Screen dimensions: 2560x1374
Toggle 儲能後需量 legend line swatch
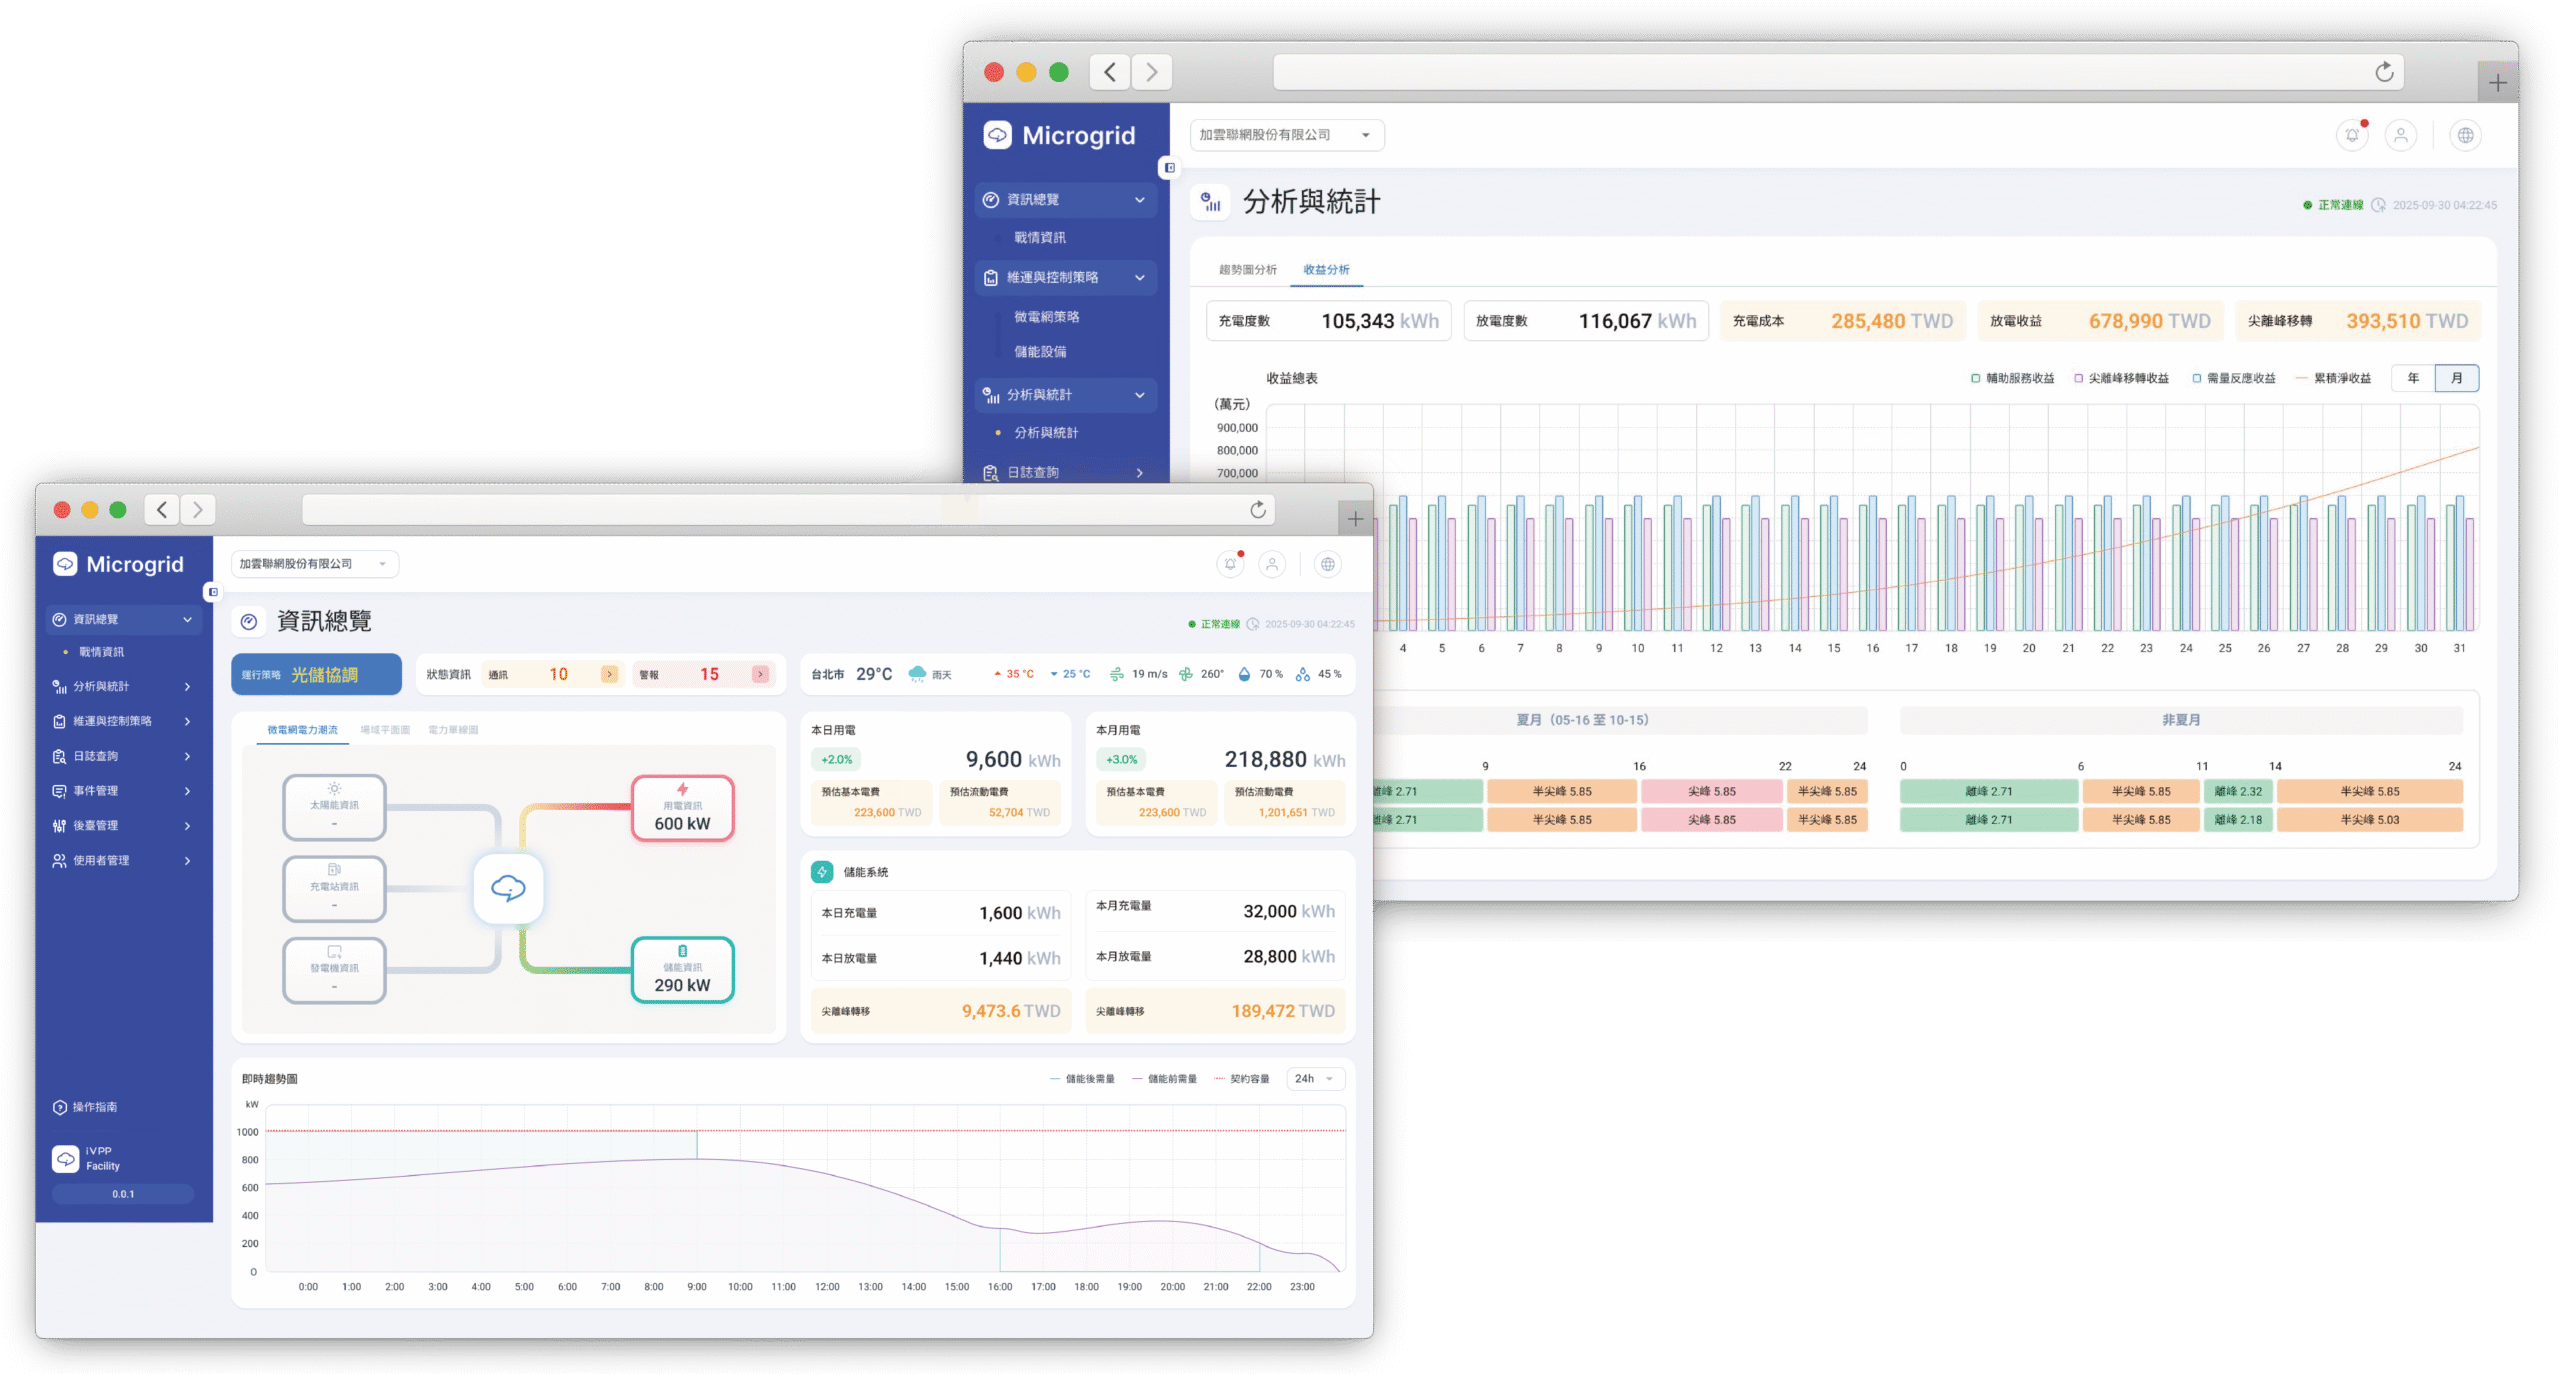tap(1056, 1079)
